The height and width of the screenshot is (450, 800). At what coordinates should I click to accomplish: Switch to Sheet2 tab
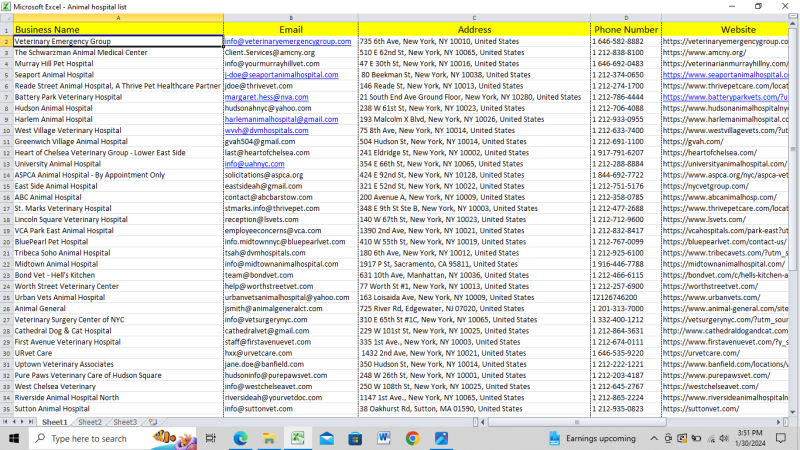pos(90,422)
